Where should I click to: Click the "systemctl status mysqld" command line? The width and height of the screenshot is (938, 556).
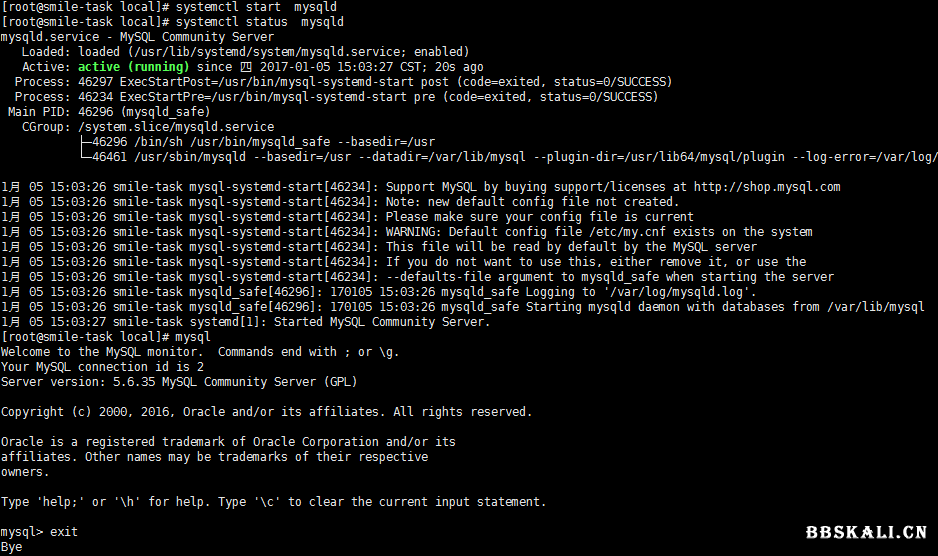[x=259, y=21]
